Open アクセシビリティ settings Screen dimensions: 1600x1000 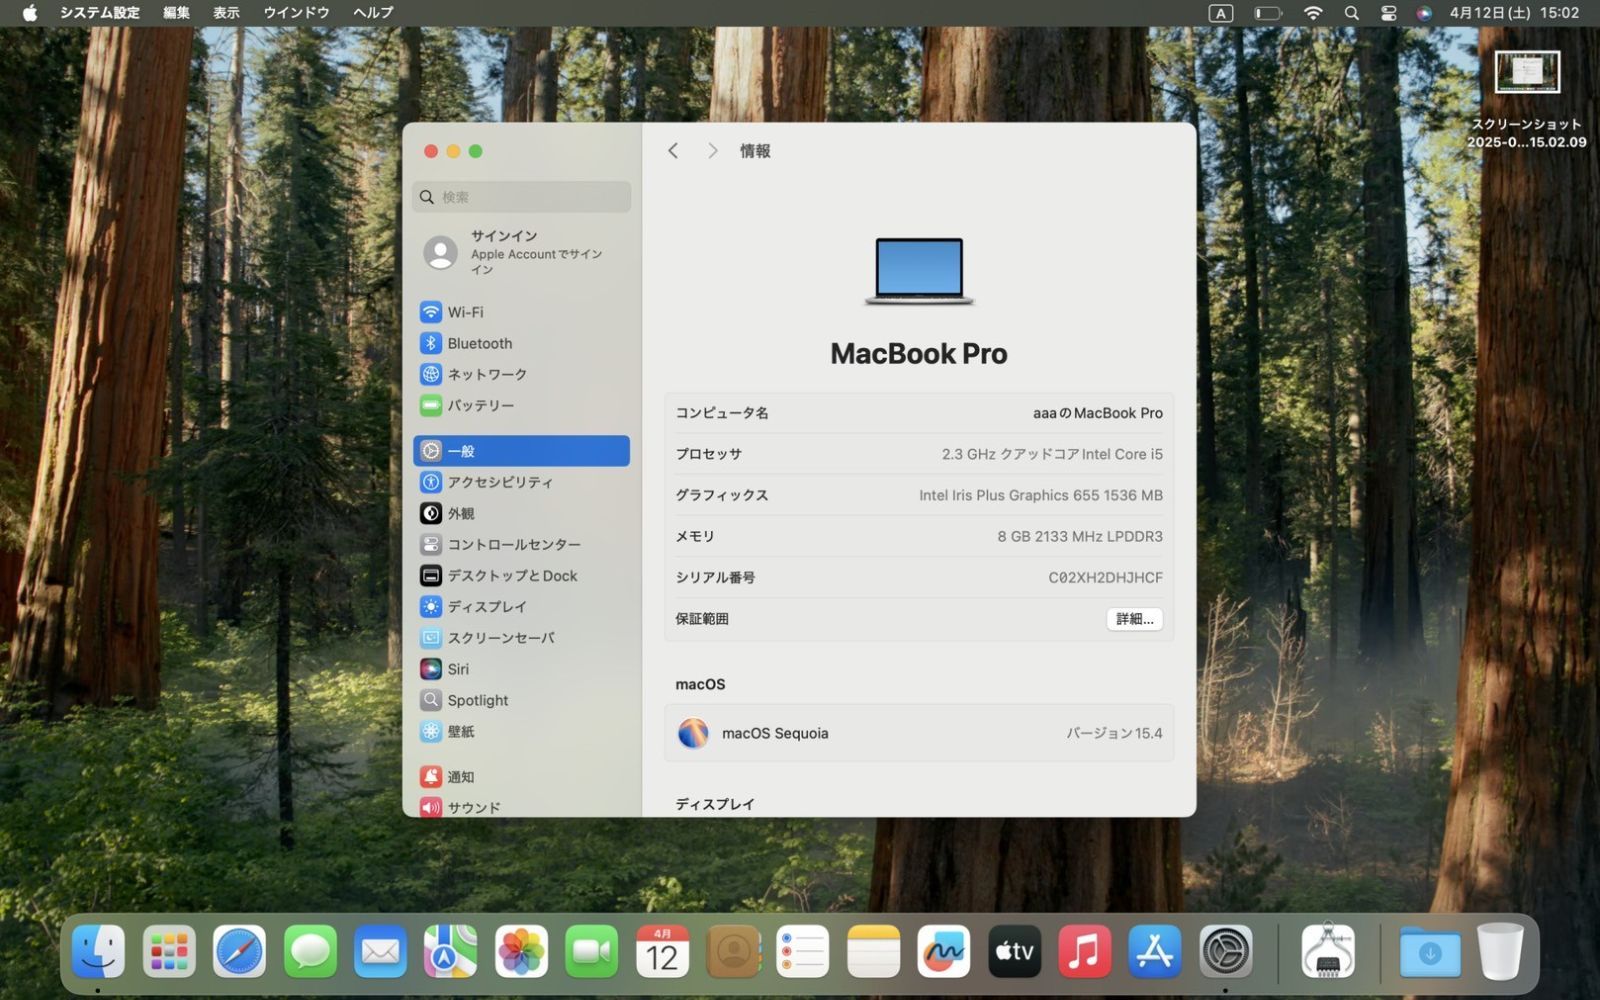tap(521, 482)
